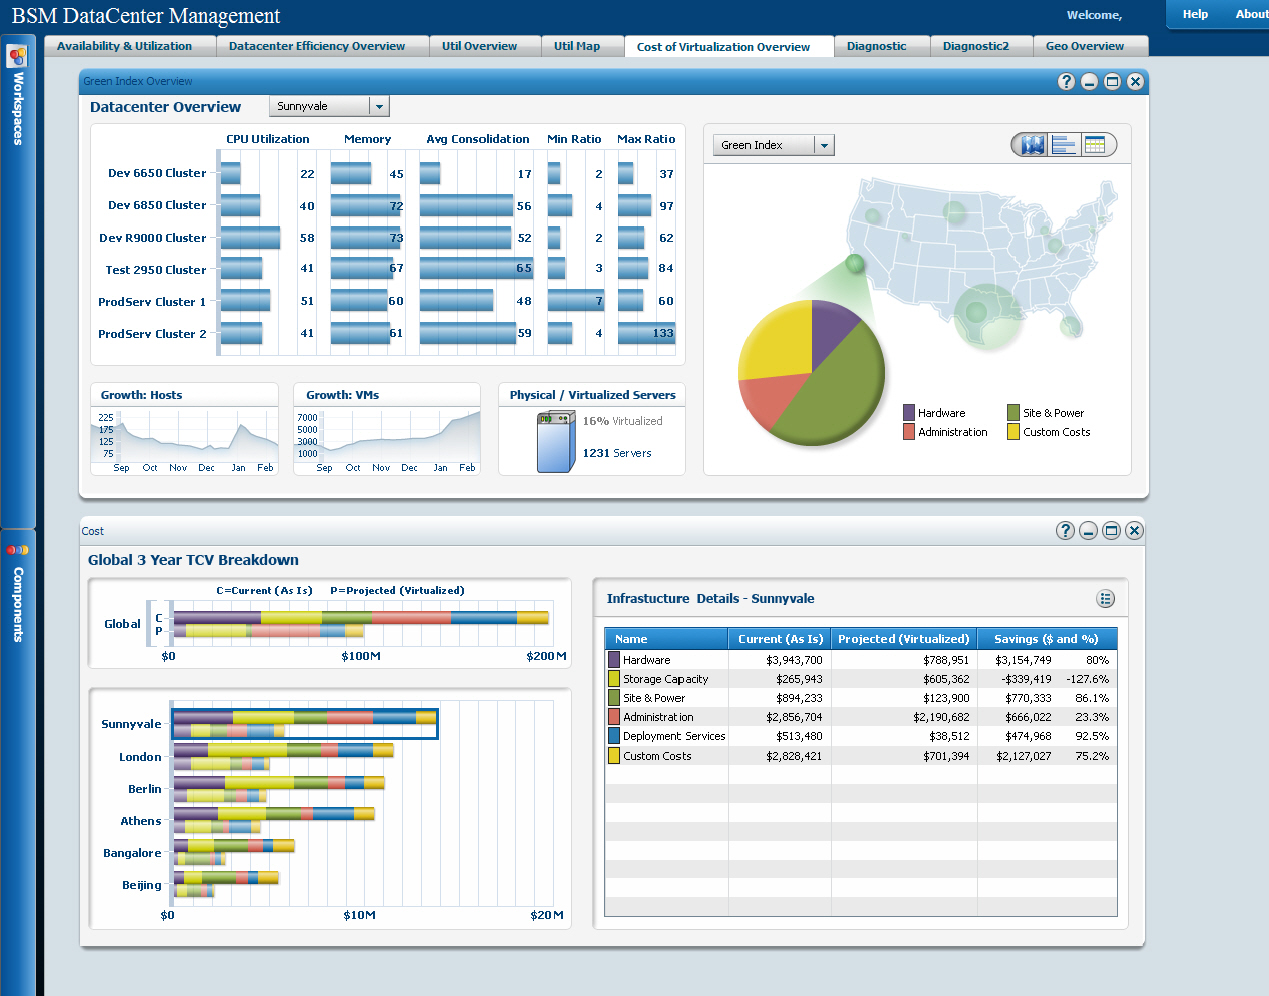Maximize Green Index Overview panel
Screen dimensions: 1269x996
click(1112, 82)
